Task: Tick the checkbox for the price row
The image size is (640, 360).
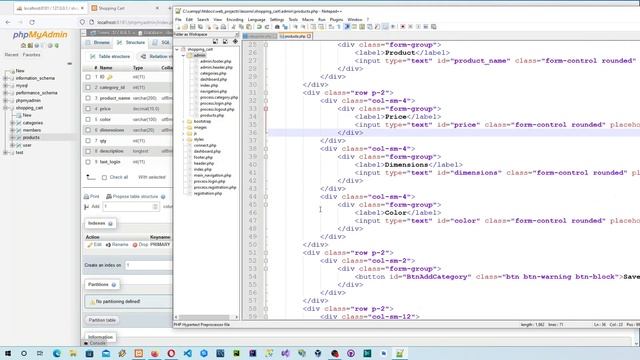Action: coord(88,109)
